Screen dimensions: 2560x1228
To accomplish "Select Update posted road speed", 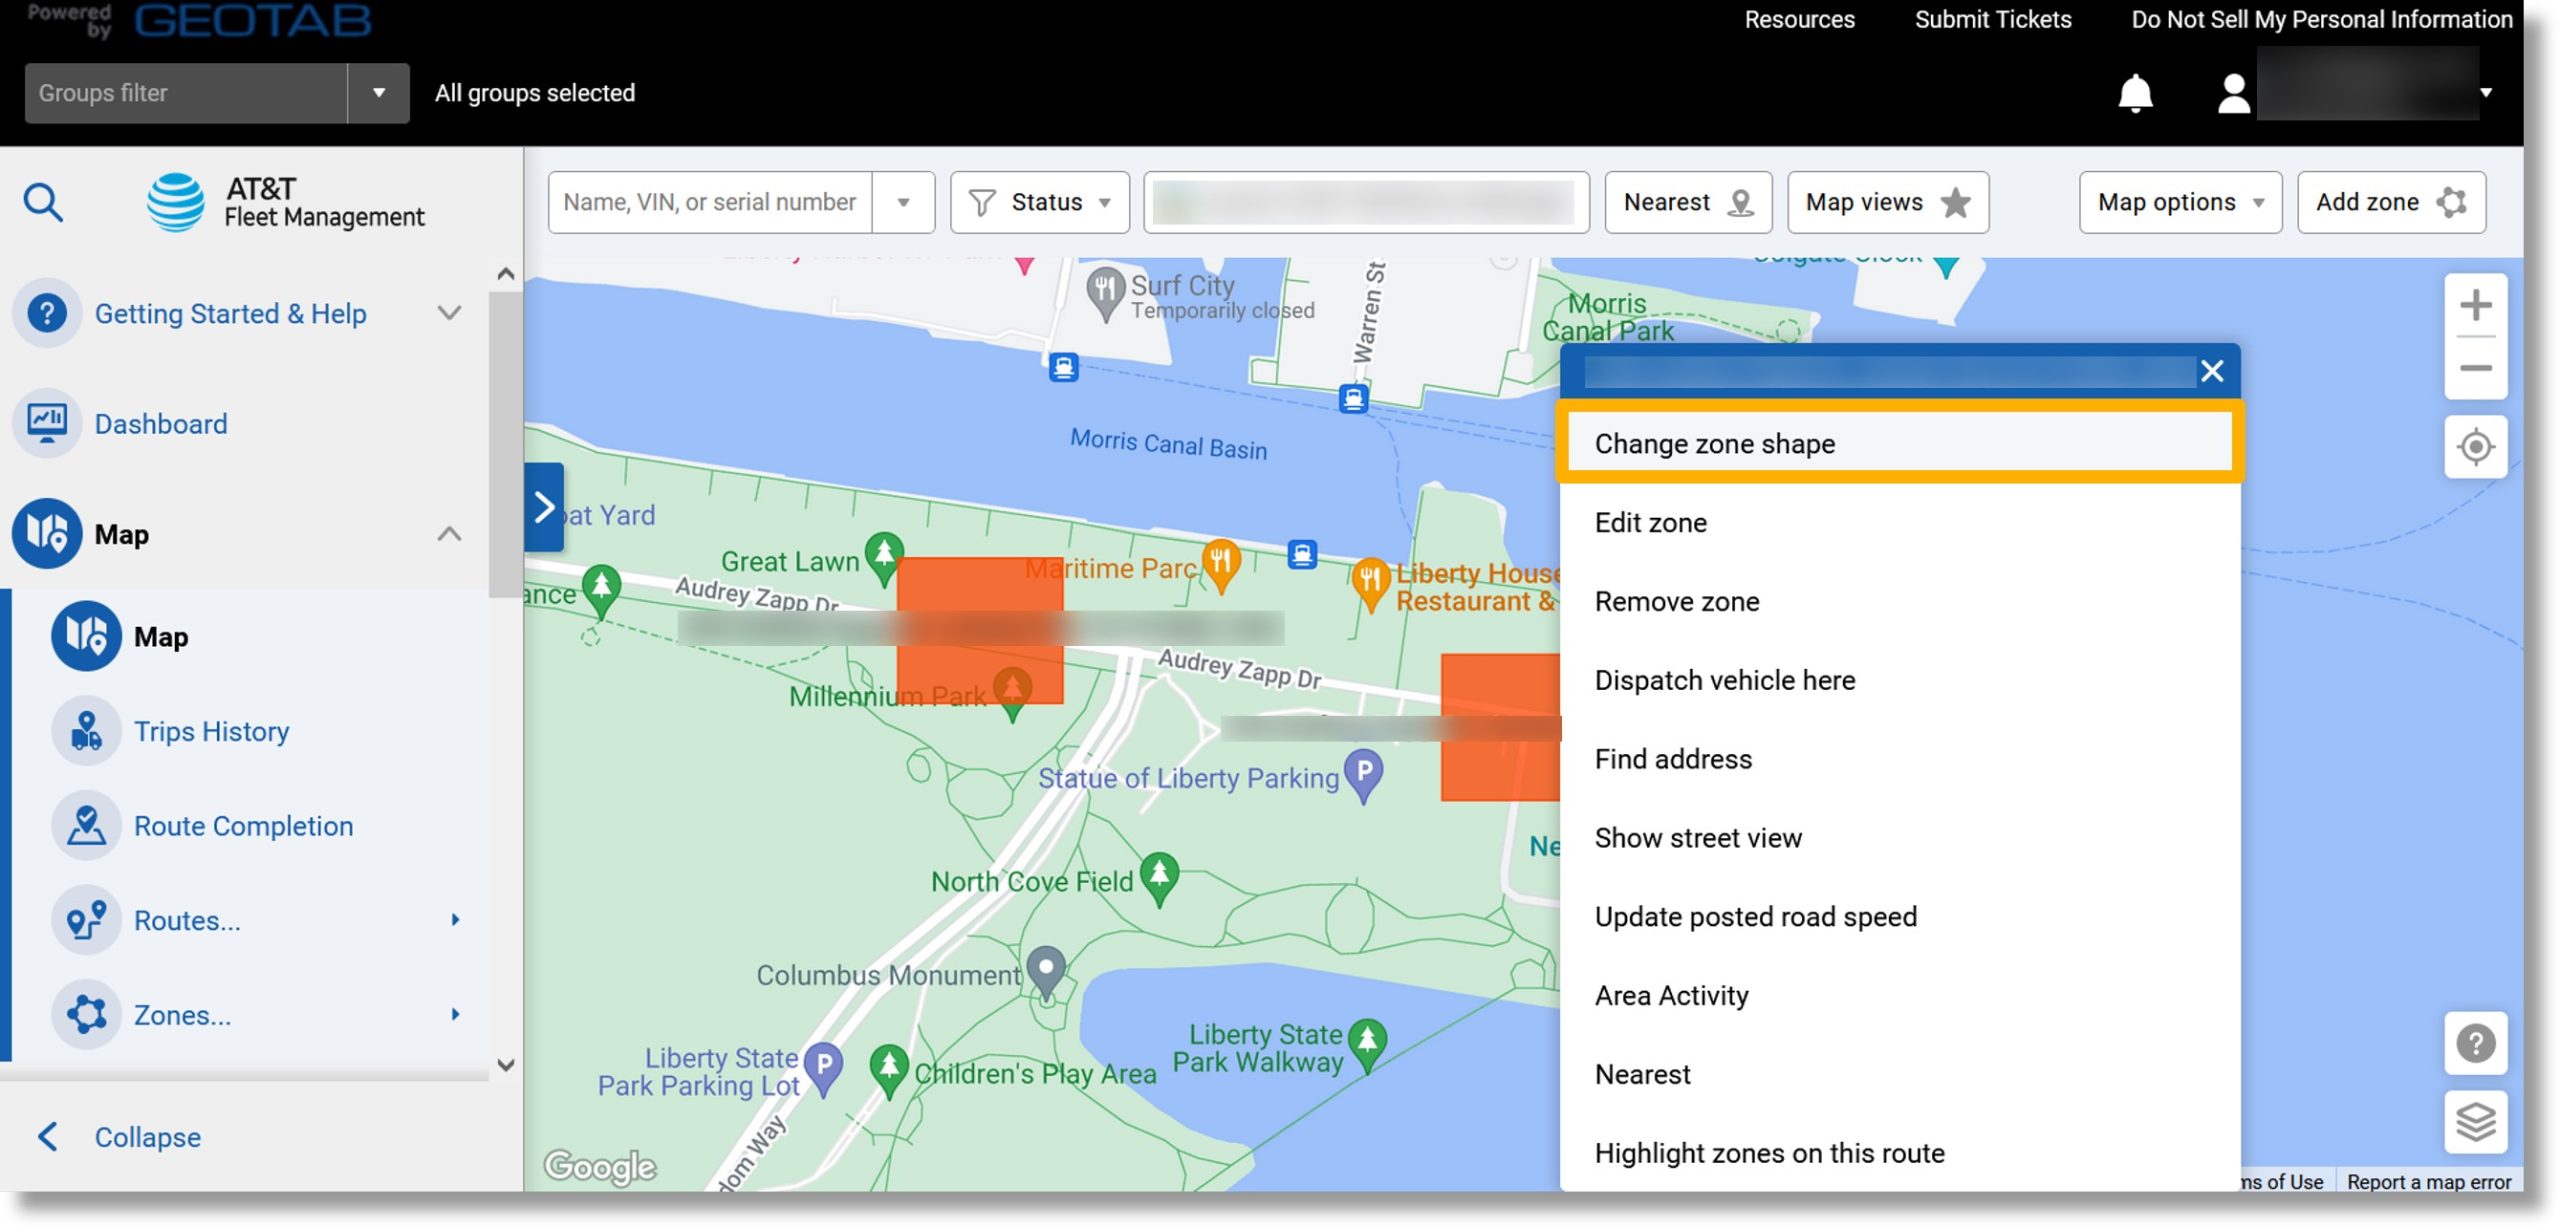I will (x=1898, y=917).
